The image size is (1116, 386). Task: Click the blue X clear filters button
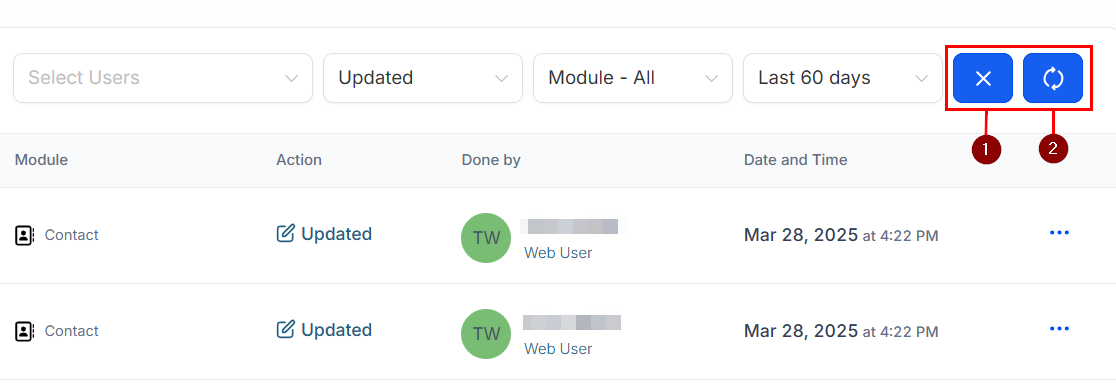coord(982,78)
